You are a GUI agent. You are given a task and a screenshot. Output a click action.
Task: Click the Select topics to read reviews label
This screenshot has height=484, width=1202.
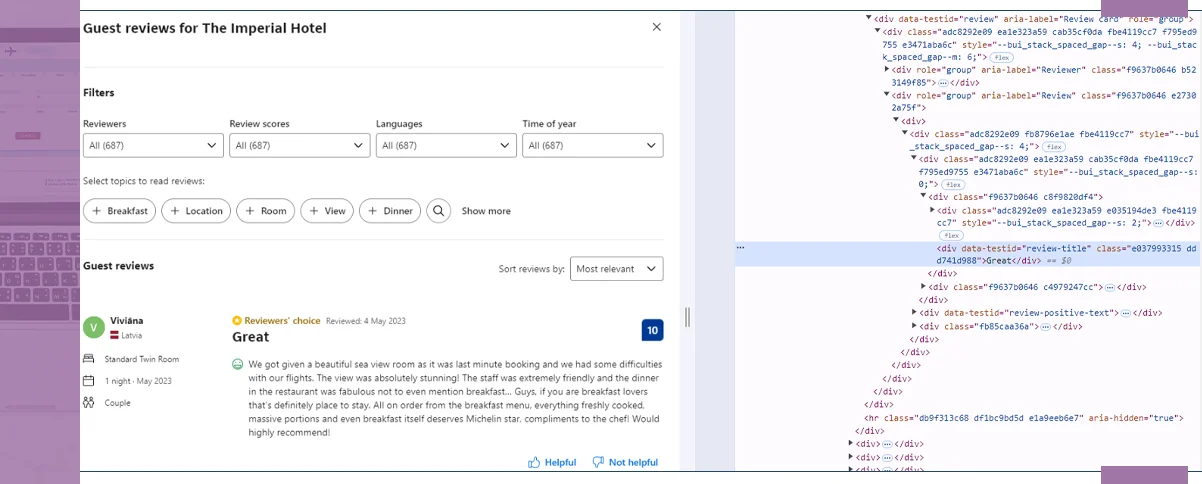[x=144, y=181]
